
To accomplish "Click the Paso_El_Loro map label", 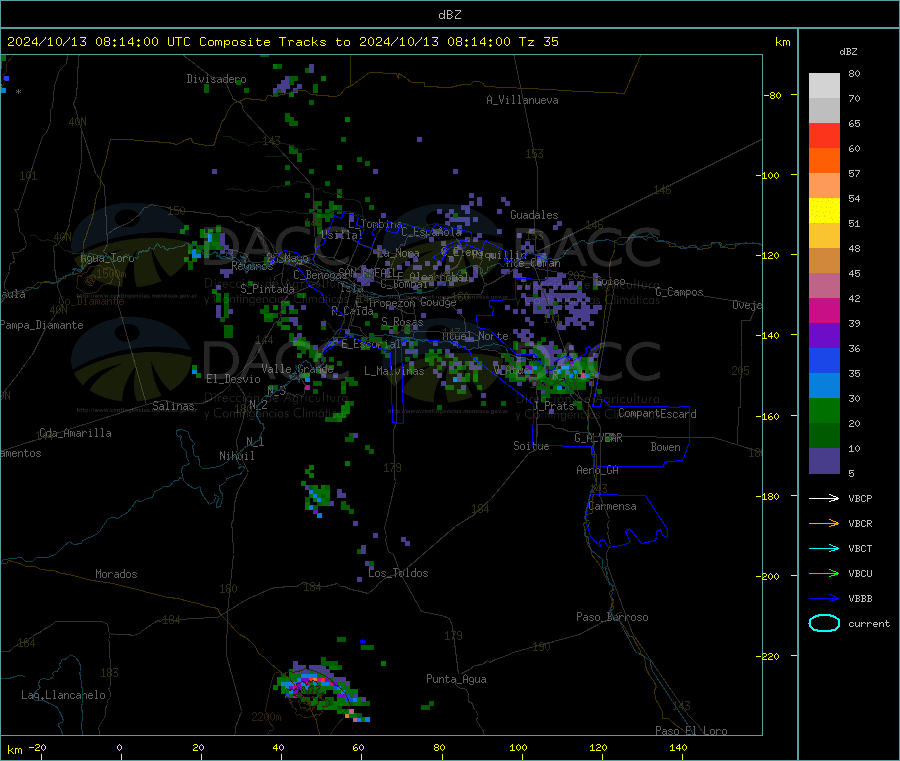I will 691,731.
